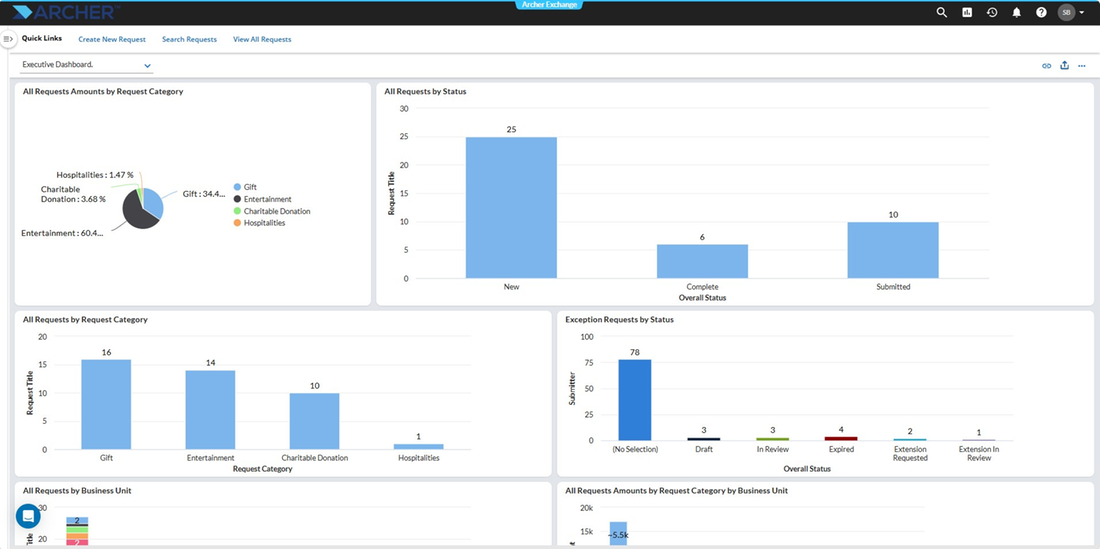This screenshot has width=1100, height=549.
Task: Open the Executive Dashboard dropdown
Action: (86, 65)
